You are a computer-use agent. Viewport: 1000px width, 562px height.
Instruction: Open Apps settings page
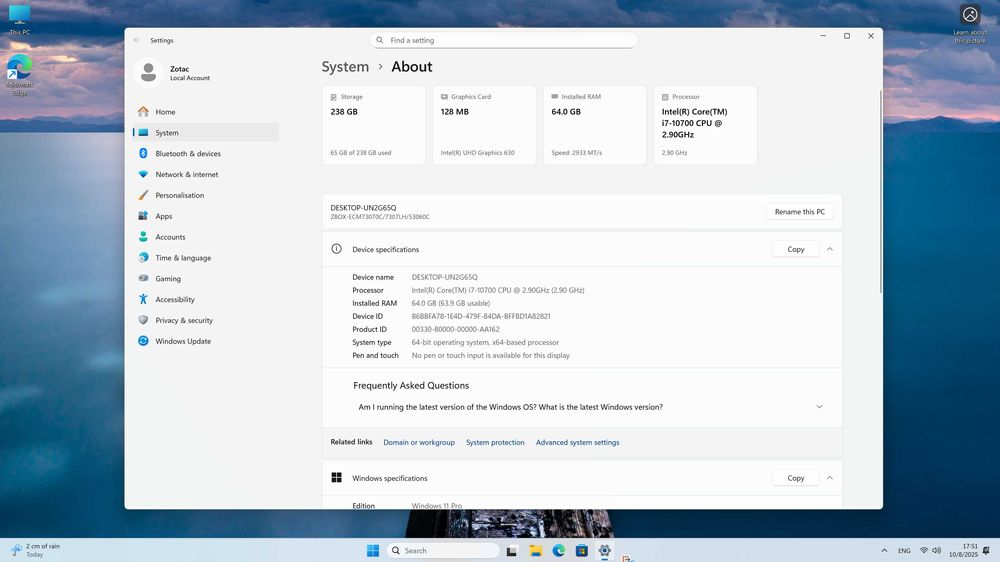click(x=205, y=216)
